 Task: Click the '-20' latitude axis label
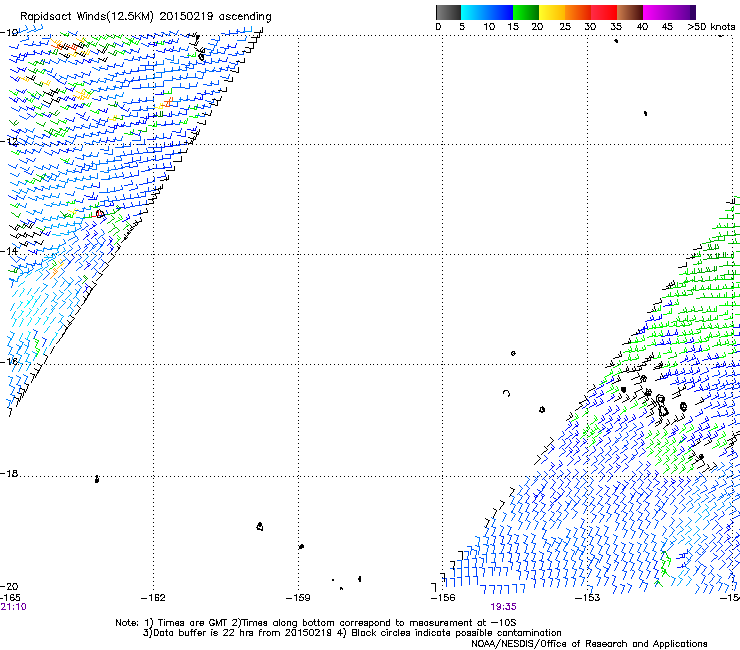(9, 586)
